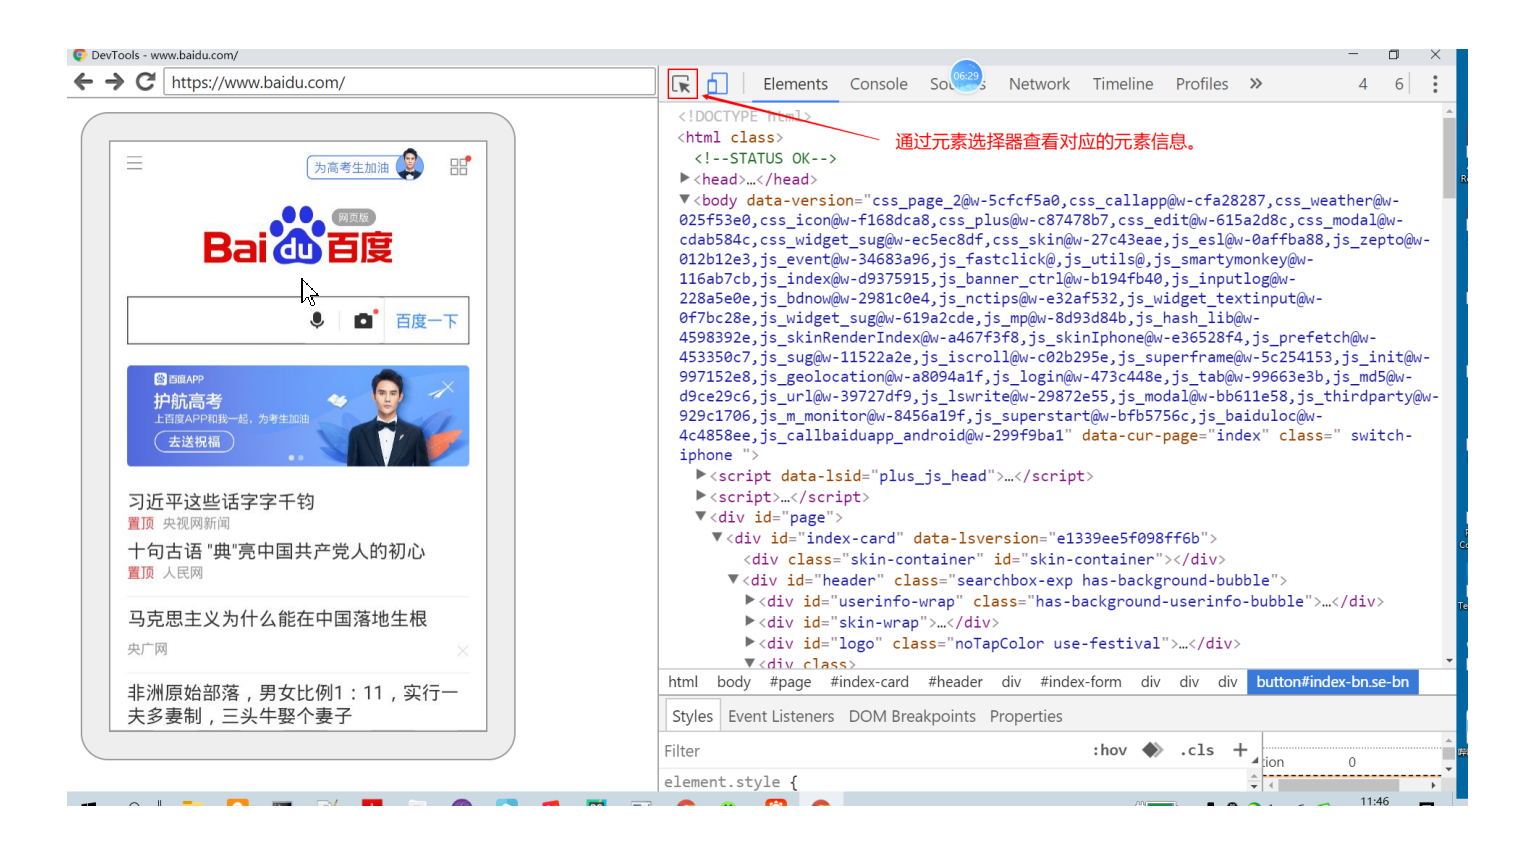Open the DOM Breakpoints pane
Viewport: 1513px width, 853px height.
912,716
